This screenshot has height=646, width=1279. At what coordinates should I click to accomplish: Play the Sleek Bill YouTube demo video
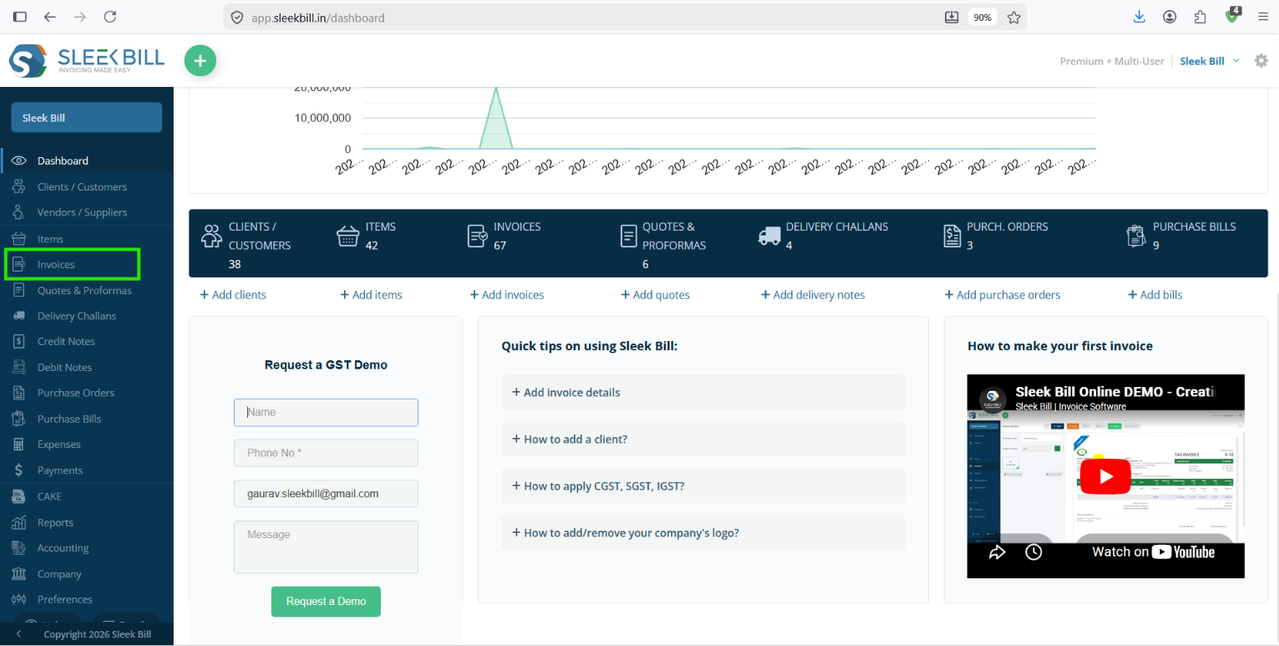pyautogui.click(x=1105, y=476)
